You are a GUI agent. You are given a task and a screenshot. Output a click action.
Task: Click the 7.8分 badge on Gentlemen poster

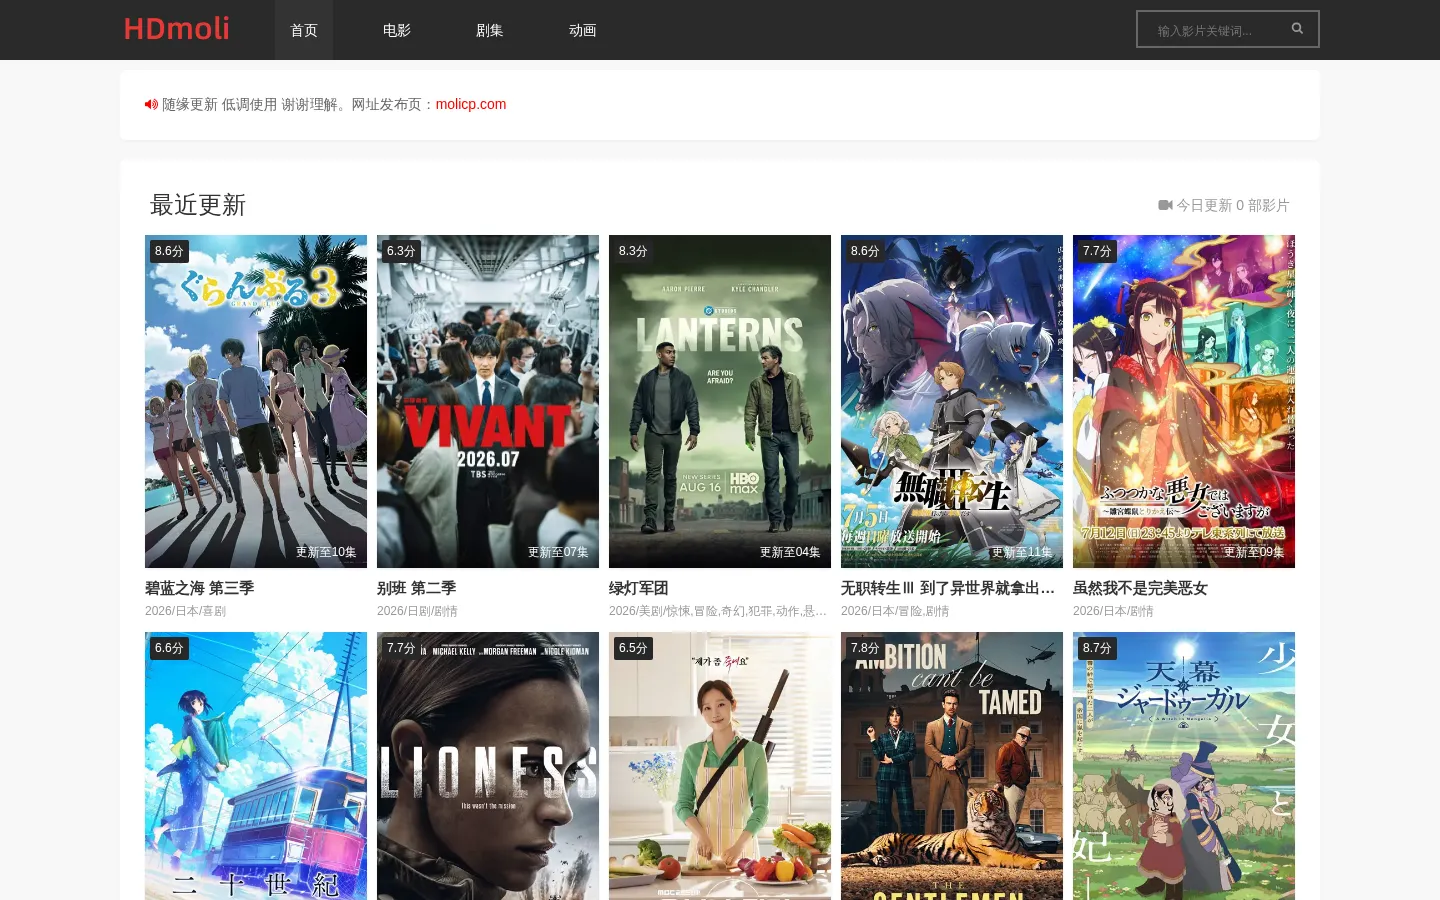pos(865,648)
